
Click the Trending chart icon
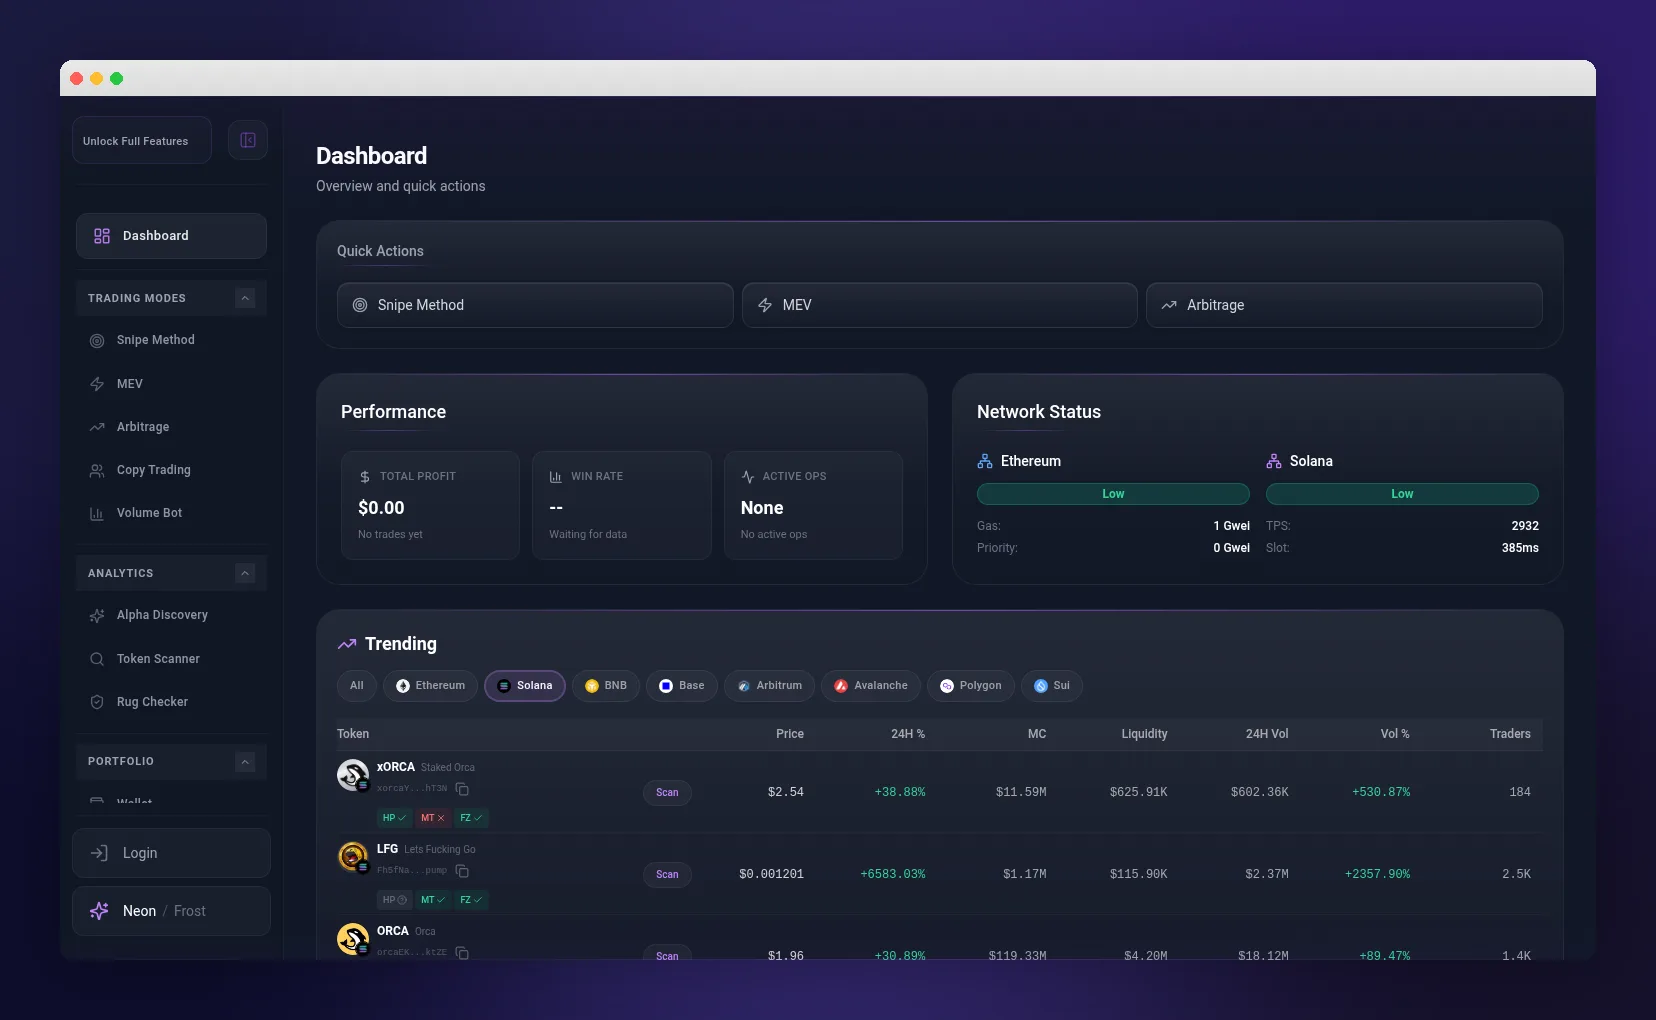[x=347, y=644]
